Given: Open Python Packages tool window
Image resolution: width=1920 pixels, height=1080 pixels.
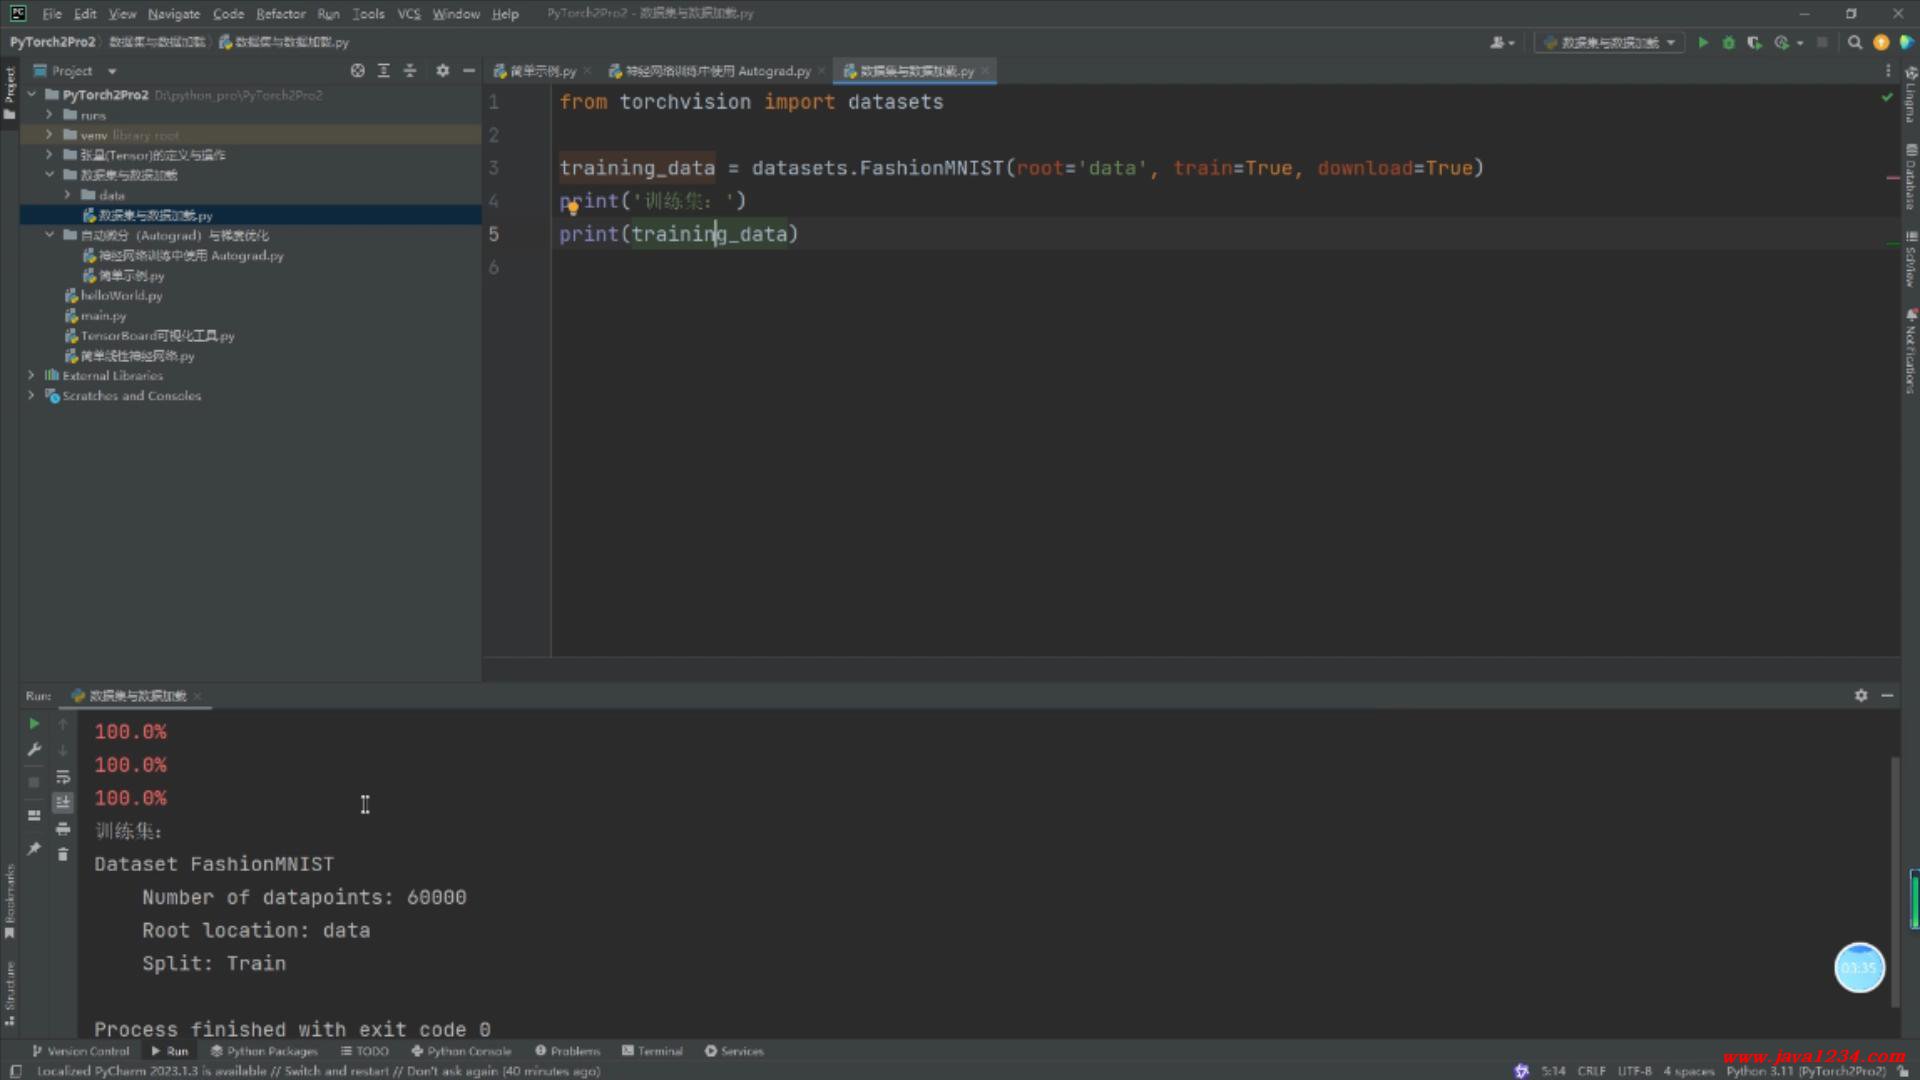Looking at the screenshot, I should tap(264, 1051).
